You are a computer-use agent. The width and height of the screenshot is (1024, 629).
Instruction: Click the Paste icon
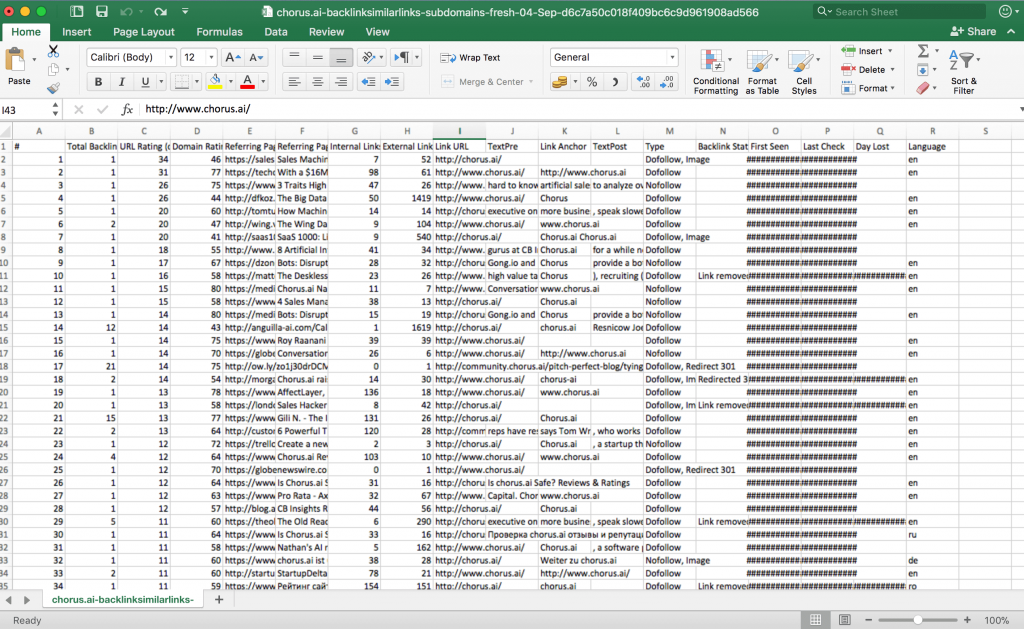point(19,62)
